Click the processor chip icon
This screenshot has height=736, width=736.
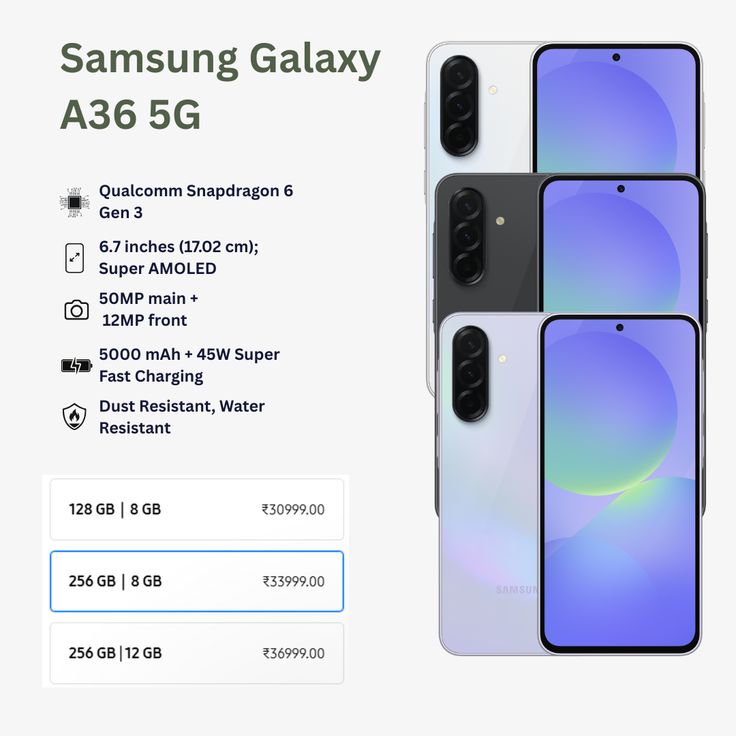(74, 202)
